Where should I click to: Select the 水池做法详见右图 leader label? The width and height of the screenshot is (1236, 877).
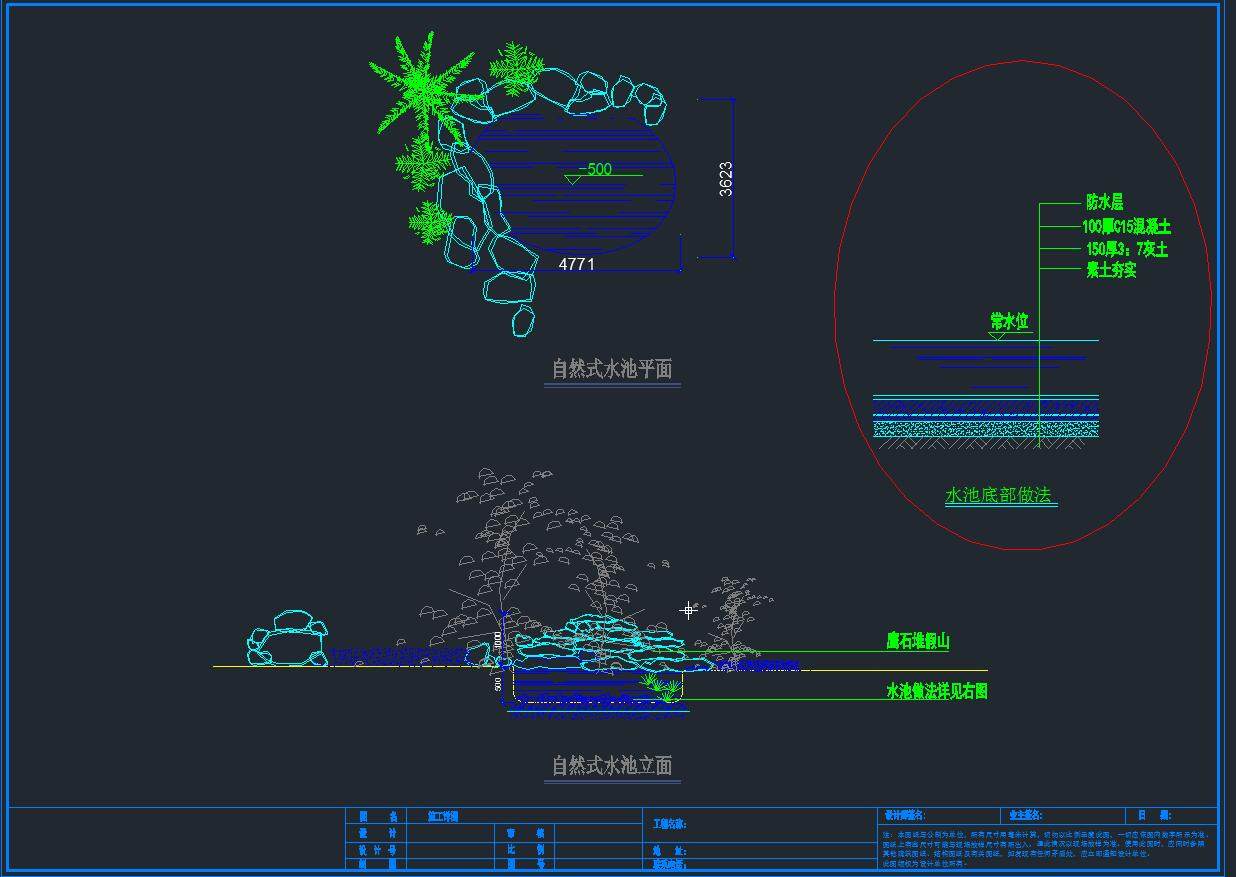[x=936, y=691]
